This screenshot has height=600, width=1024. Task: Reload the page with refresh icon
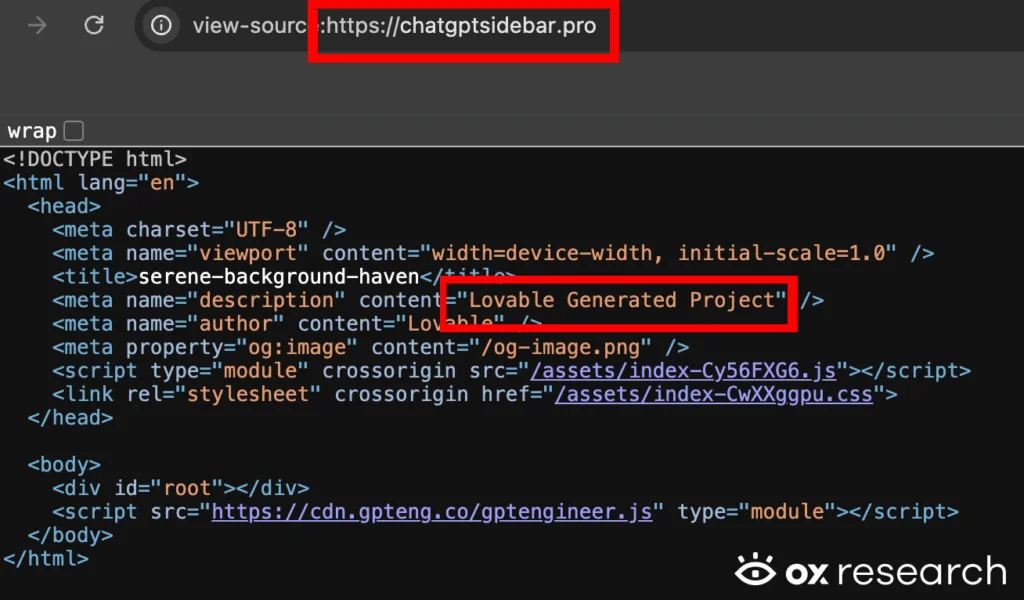pyautogui.click(x=94, y=25)
